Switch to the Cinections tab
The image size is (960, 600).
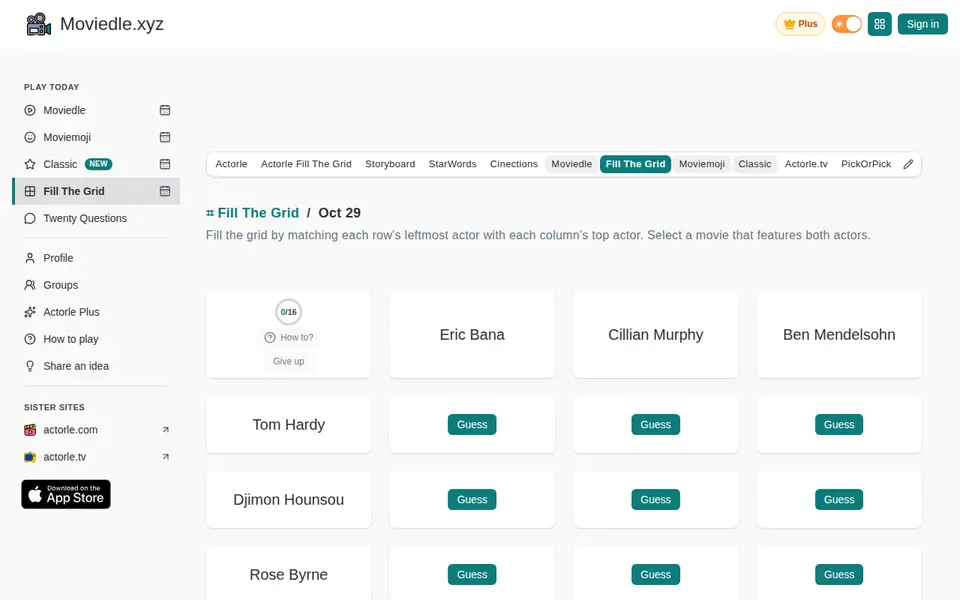[x=514, y=164]
